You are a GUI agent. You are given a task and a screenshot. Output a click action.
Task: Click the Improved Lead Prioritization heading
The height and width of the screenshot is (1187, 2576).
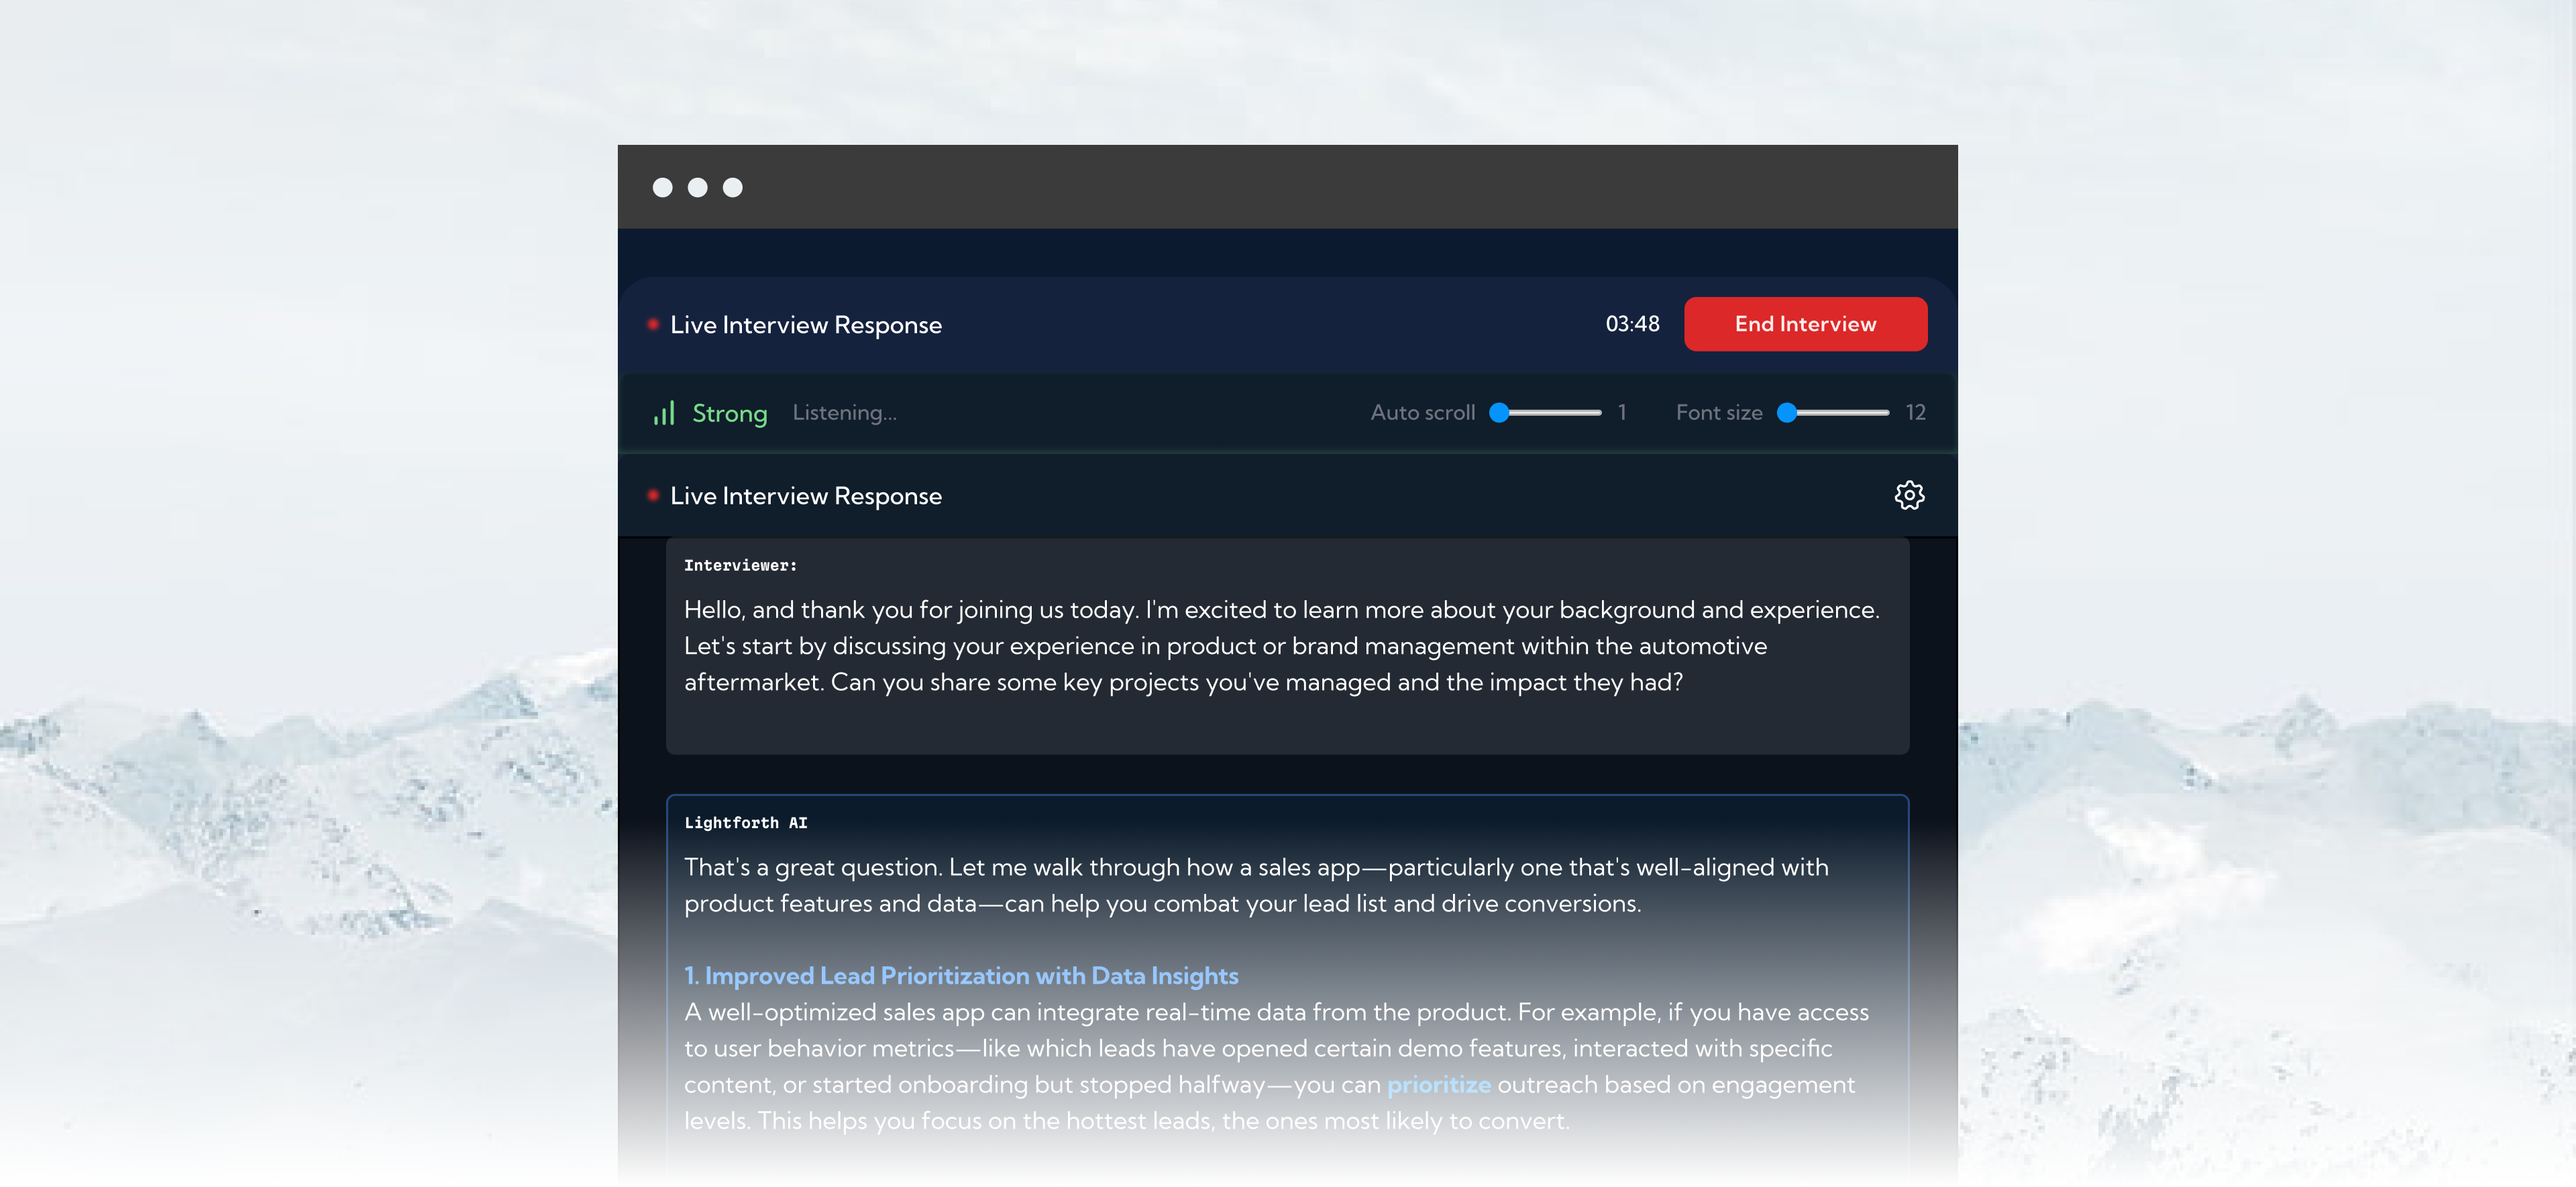click(961, 976)
